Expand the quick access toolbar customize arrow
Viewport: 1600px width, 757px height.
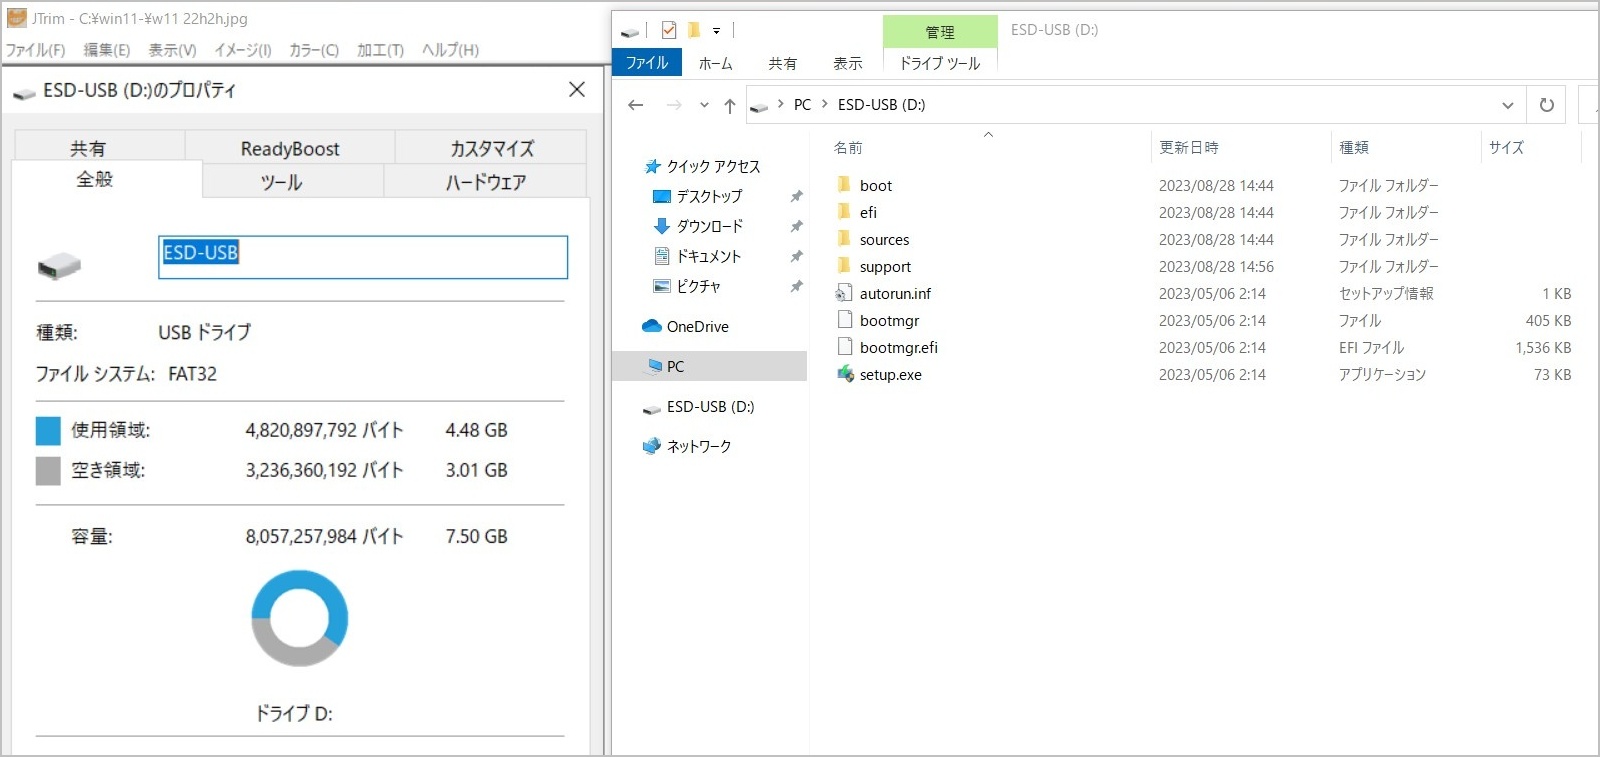tap(716, 31)
